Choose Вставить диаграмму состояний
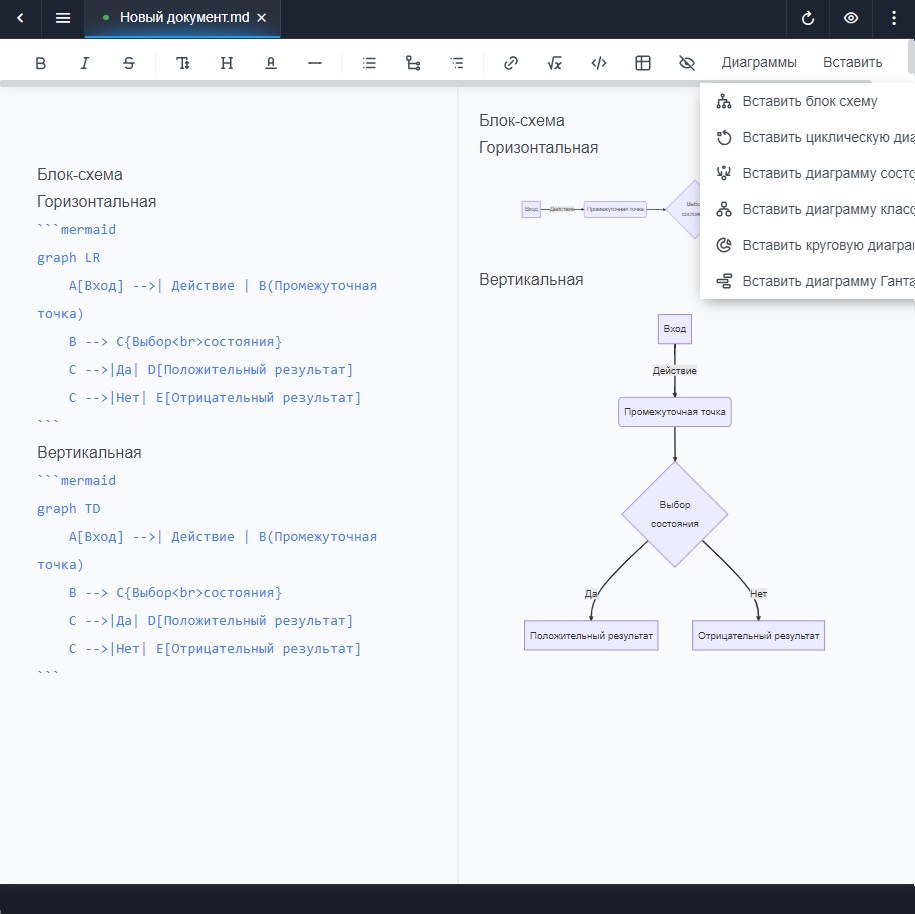Image resolution: width=915 pixels, height=914 pixels. 808,173
